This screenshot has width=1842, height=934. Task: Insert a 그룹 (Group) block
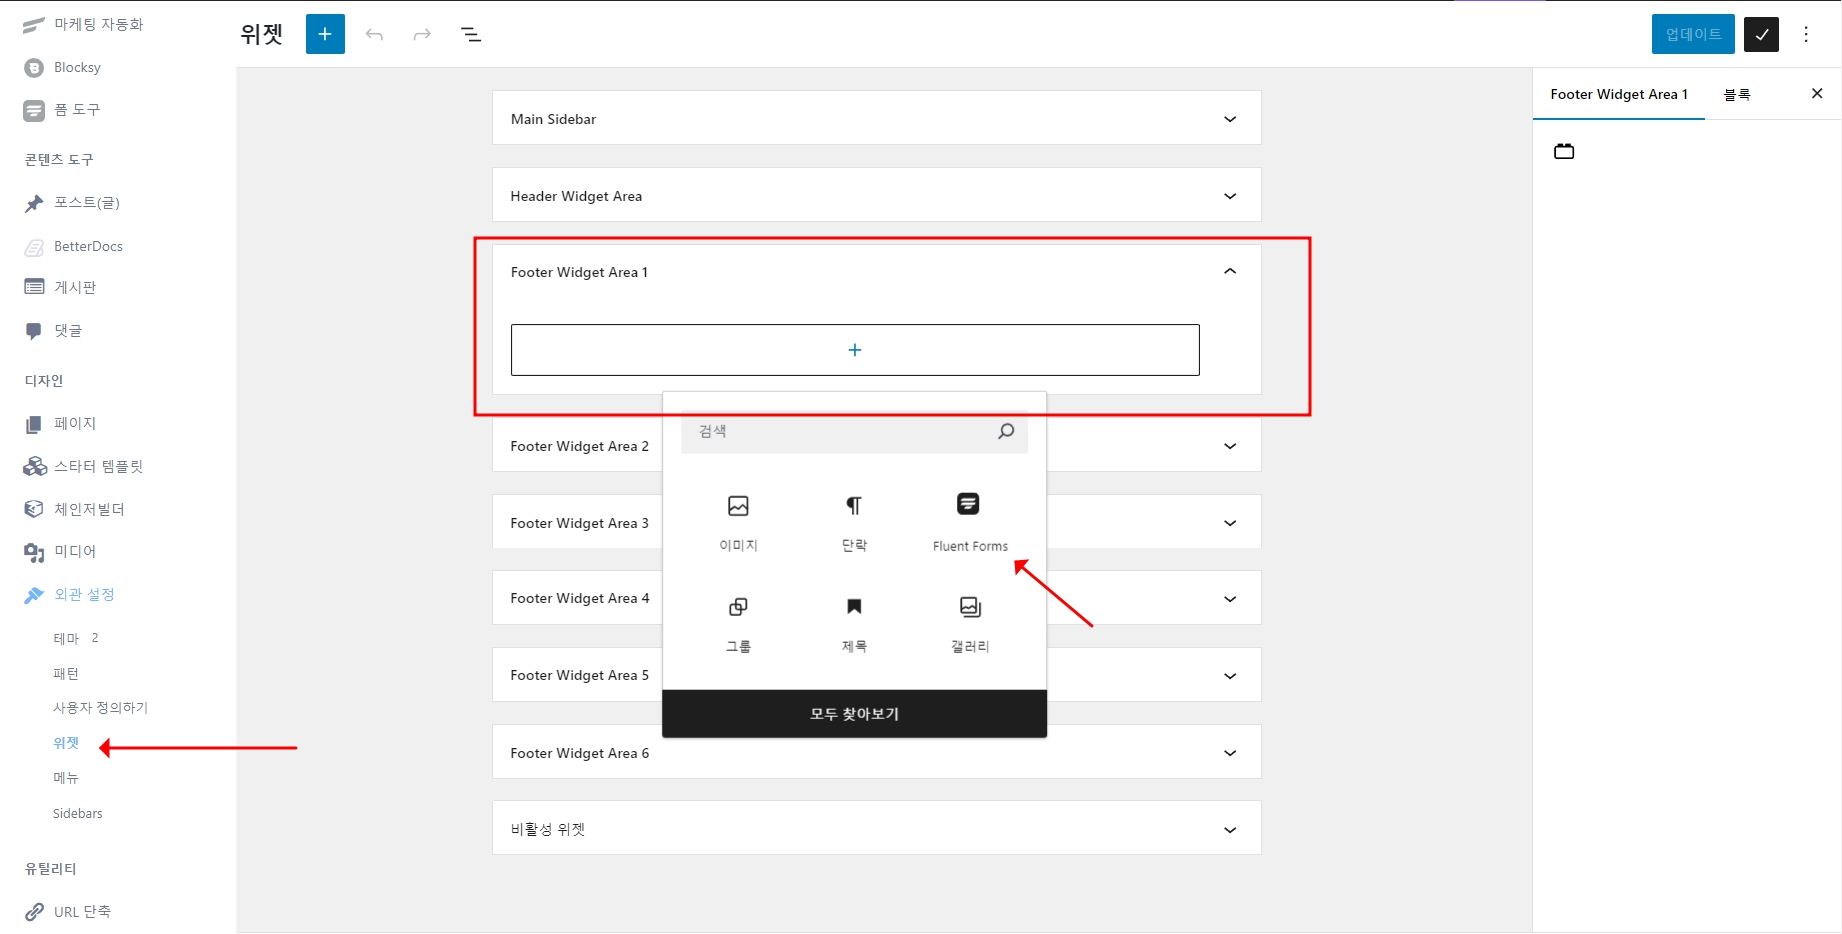click(738, 624)
